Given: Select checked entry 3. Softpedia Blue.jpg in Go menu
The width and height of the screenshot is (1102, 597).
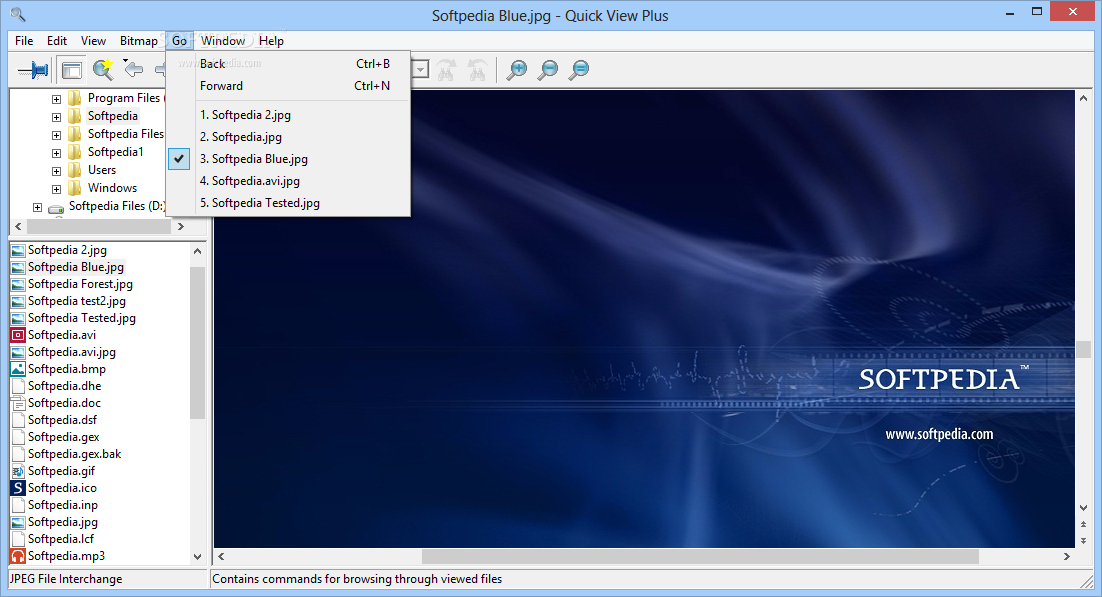Looking at the screenshot, I should (x=288, y=159).
